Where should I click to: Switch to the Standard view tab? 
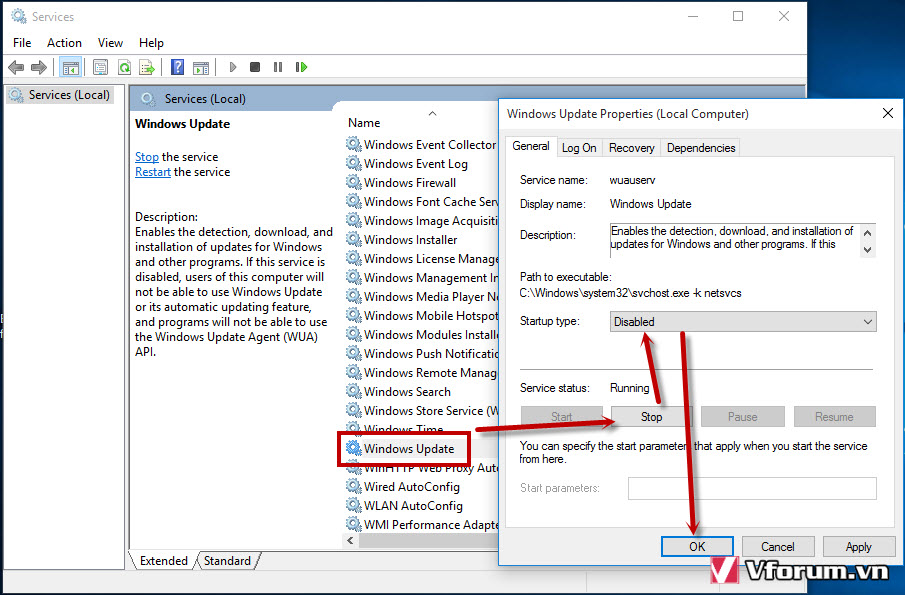227,560
